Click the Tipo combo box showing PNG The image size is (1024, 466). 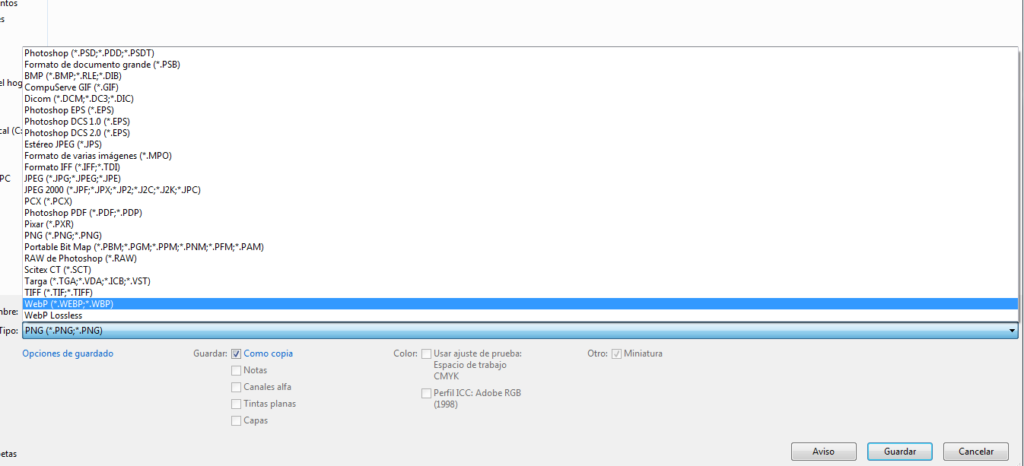(x=520, y=331)
